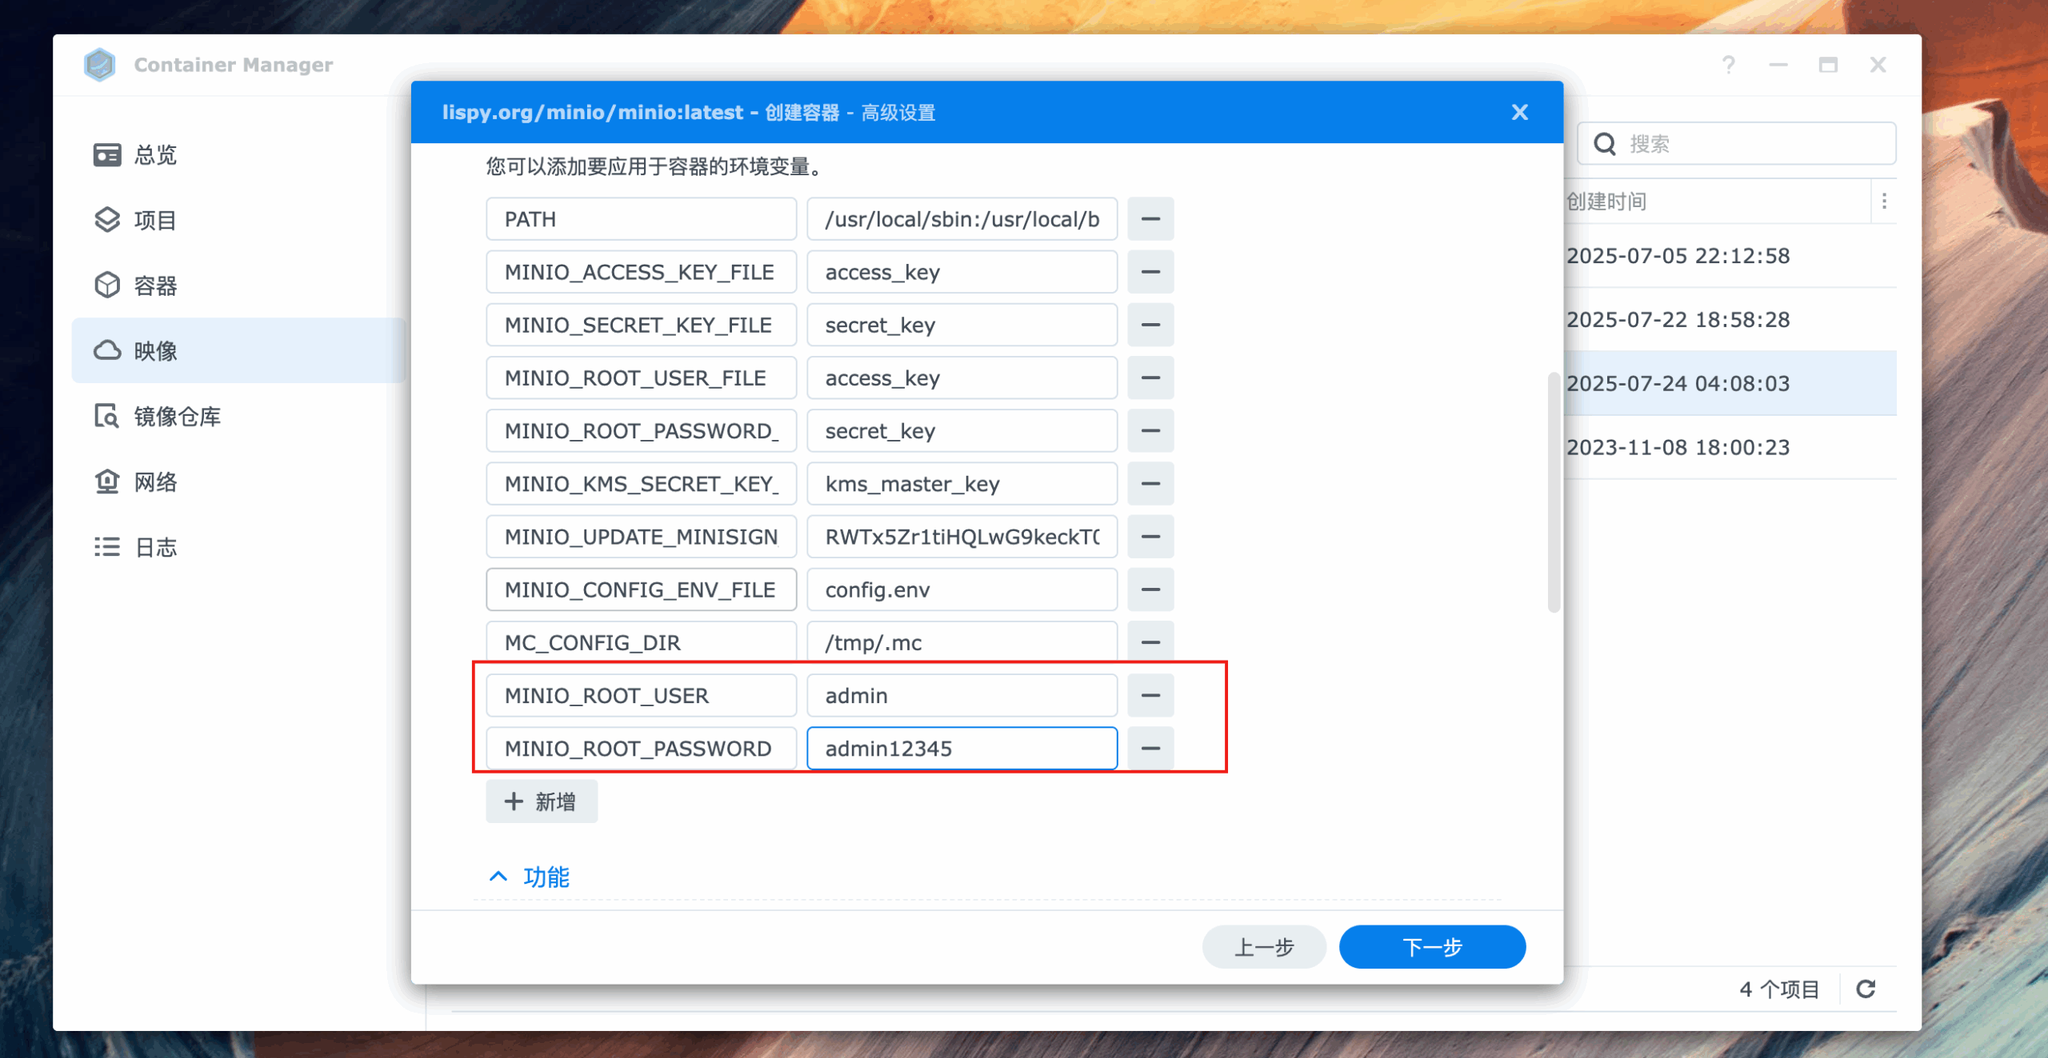Edit the MINIO_ROOT_USER_FILE name field

(x=641, y=378)
